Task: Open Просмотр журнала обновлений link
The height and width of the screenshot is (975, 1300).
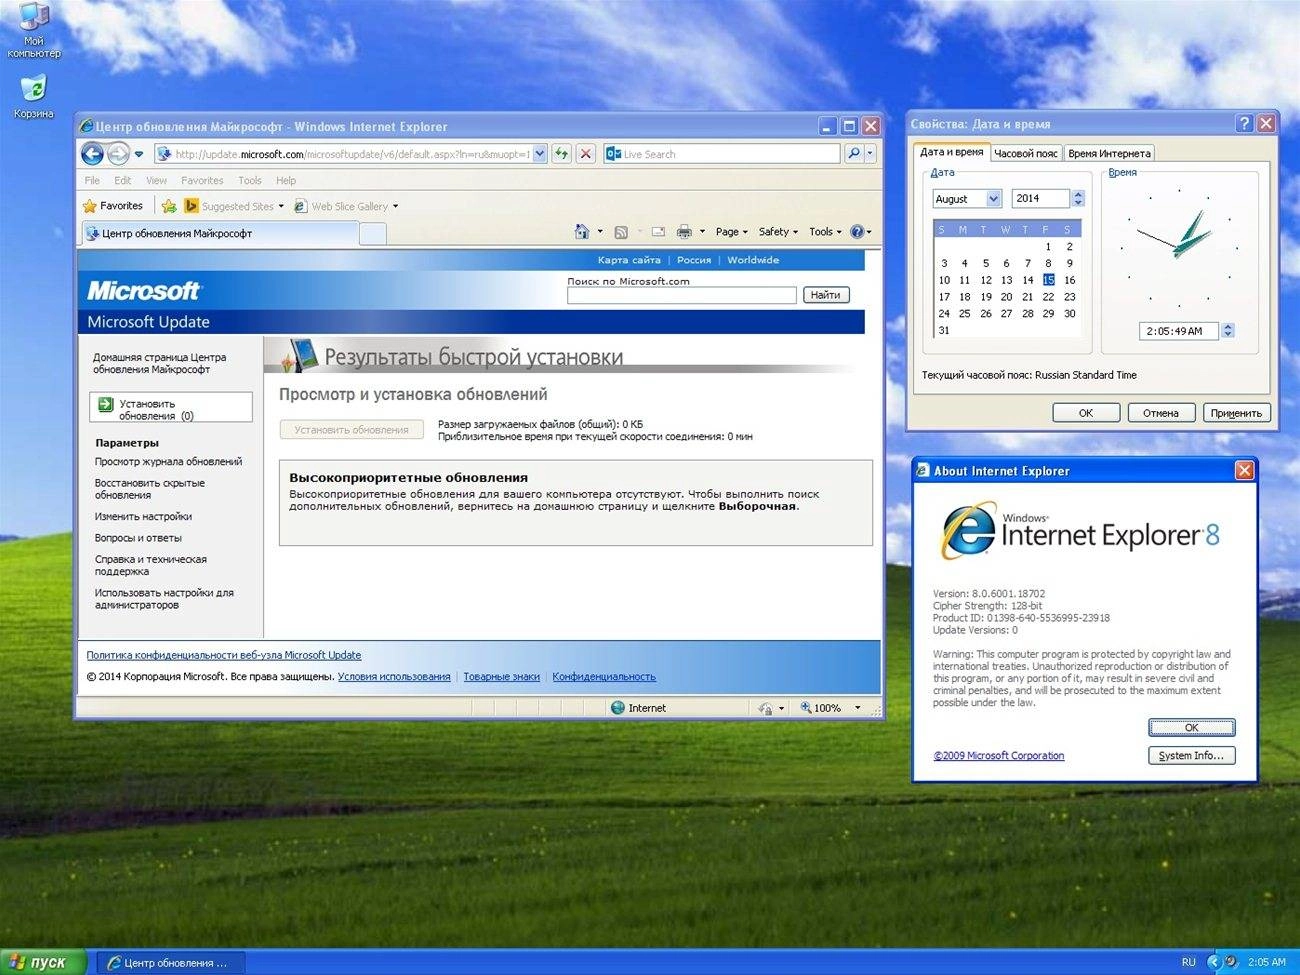Action: [169, 462]
